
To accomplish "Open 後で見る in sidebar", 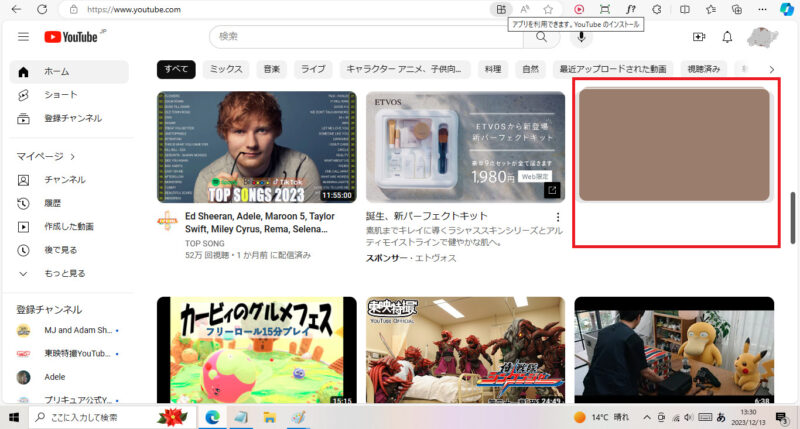I will 69,250.
